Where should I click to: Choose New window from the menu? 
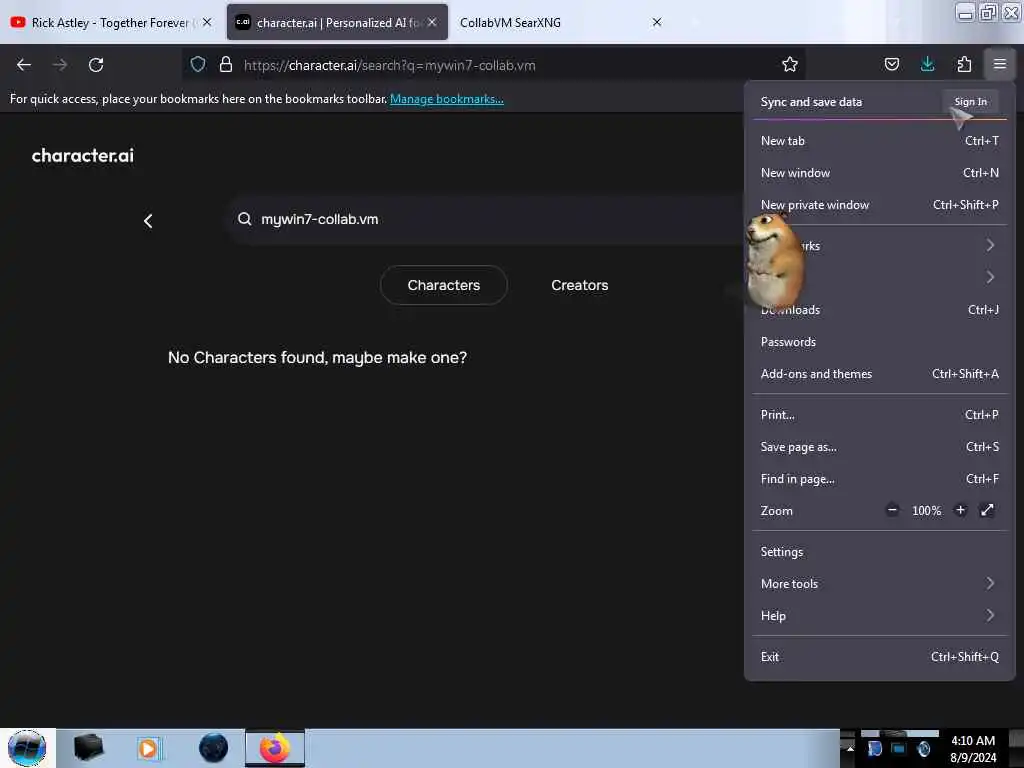pos(879,173)
